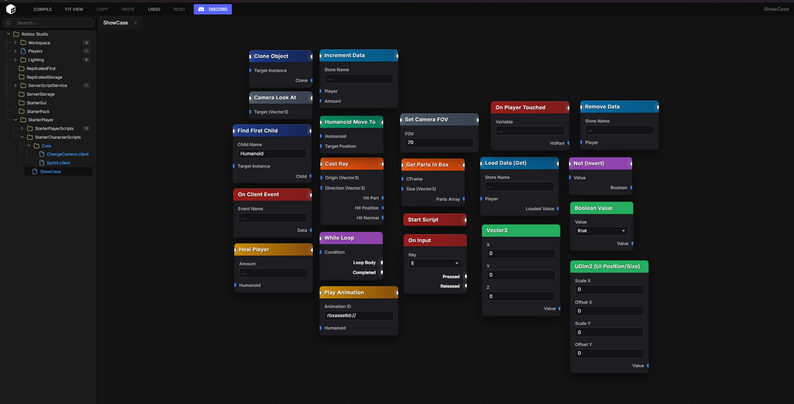Click the On Client Event Name field
This screenshot has width=794, height=404.
[272, 218]
